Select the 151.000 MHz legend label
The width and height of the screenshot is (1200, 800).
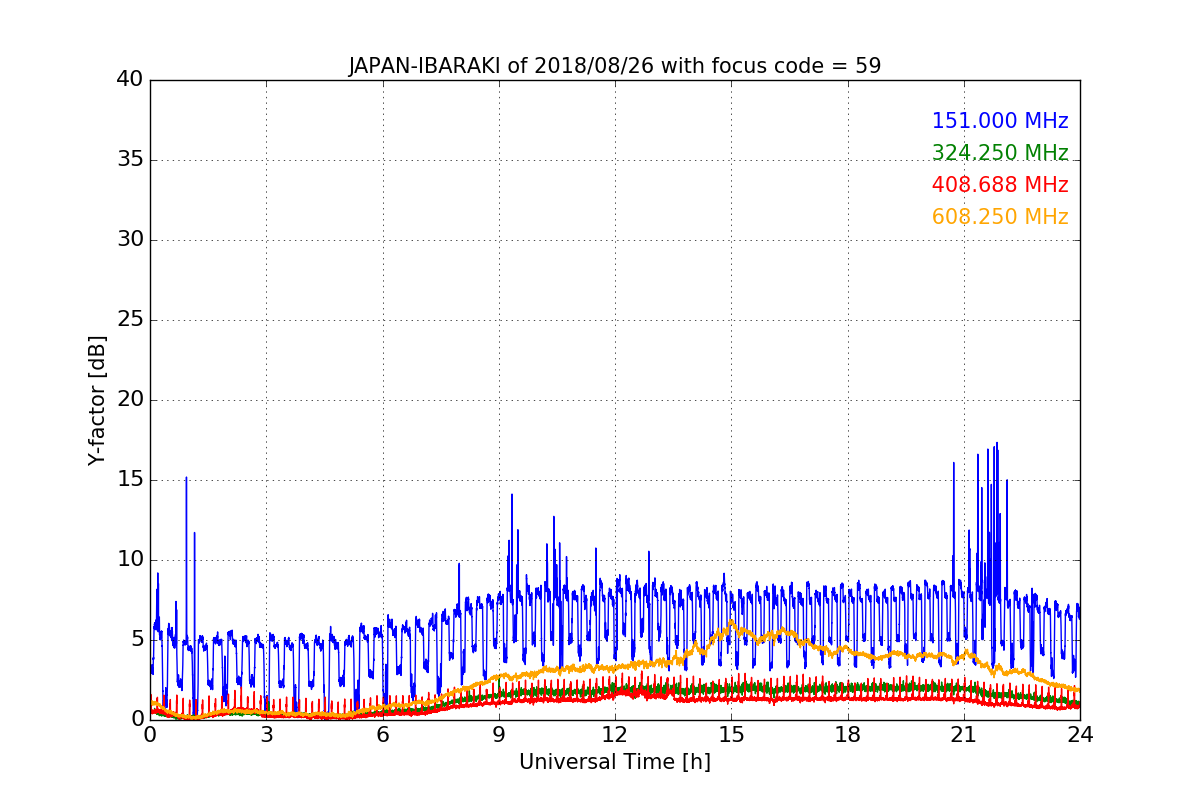pos(1000,121)
